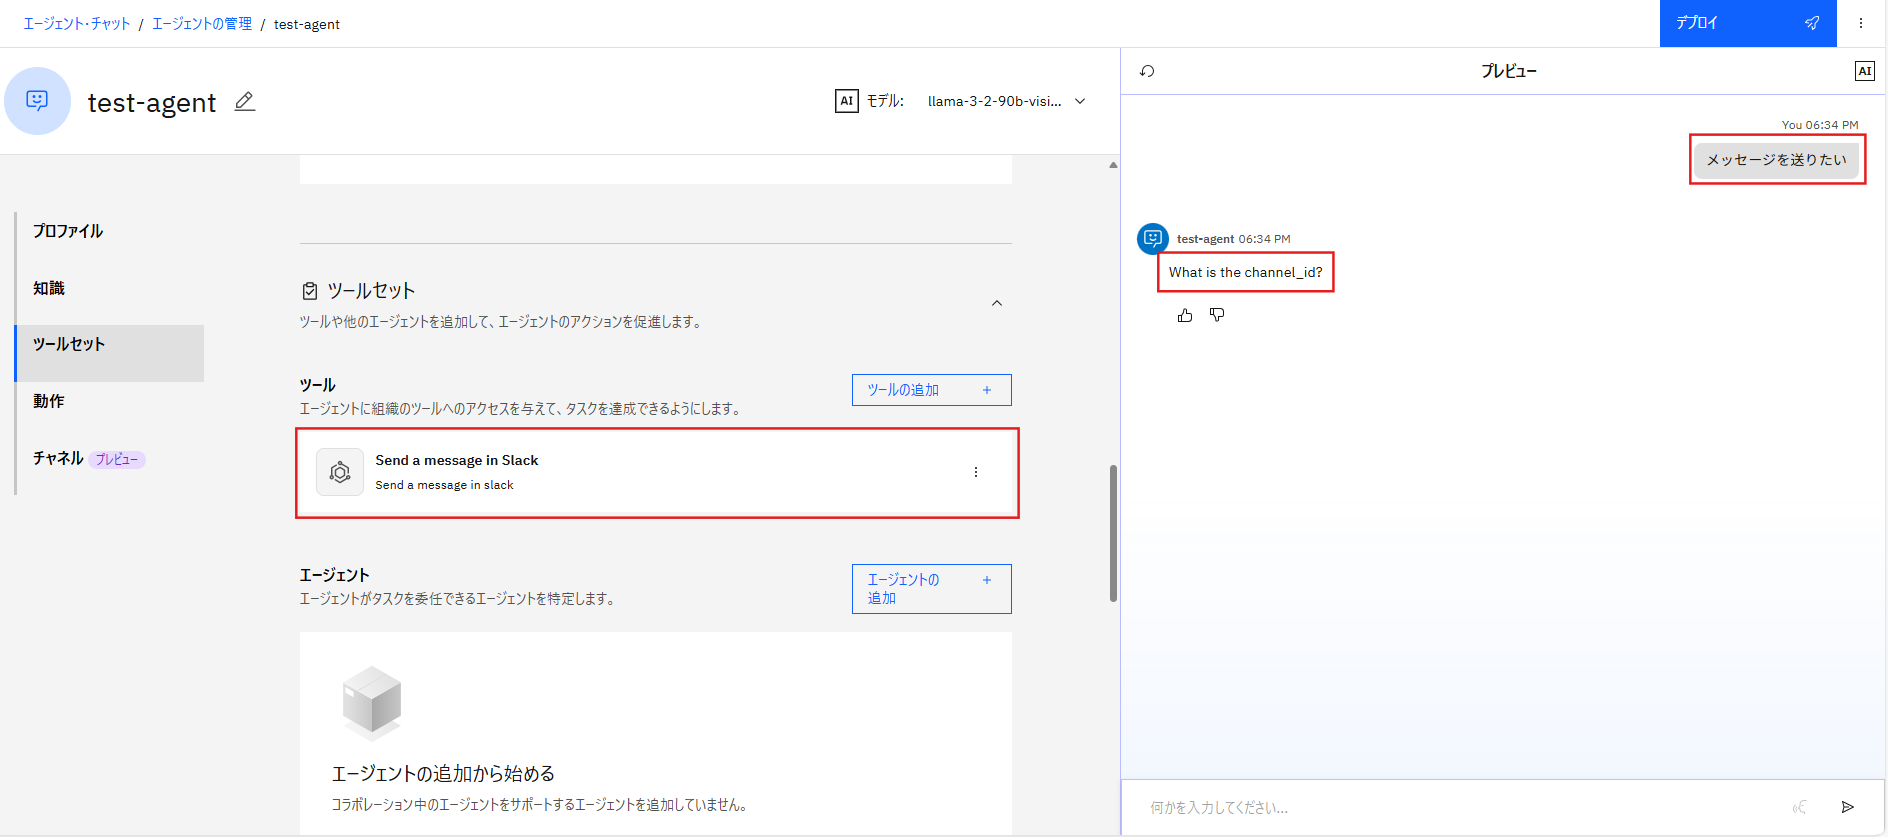1888x837 pixels.
Task: Give a thumbs up to the agent reply
Action: tap(1185, 315)
